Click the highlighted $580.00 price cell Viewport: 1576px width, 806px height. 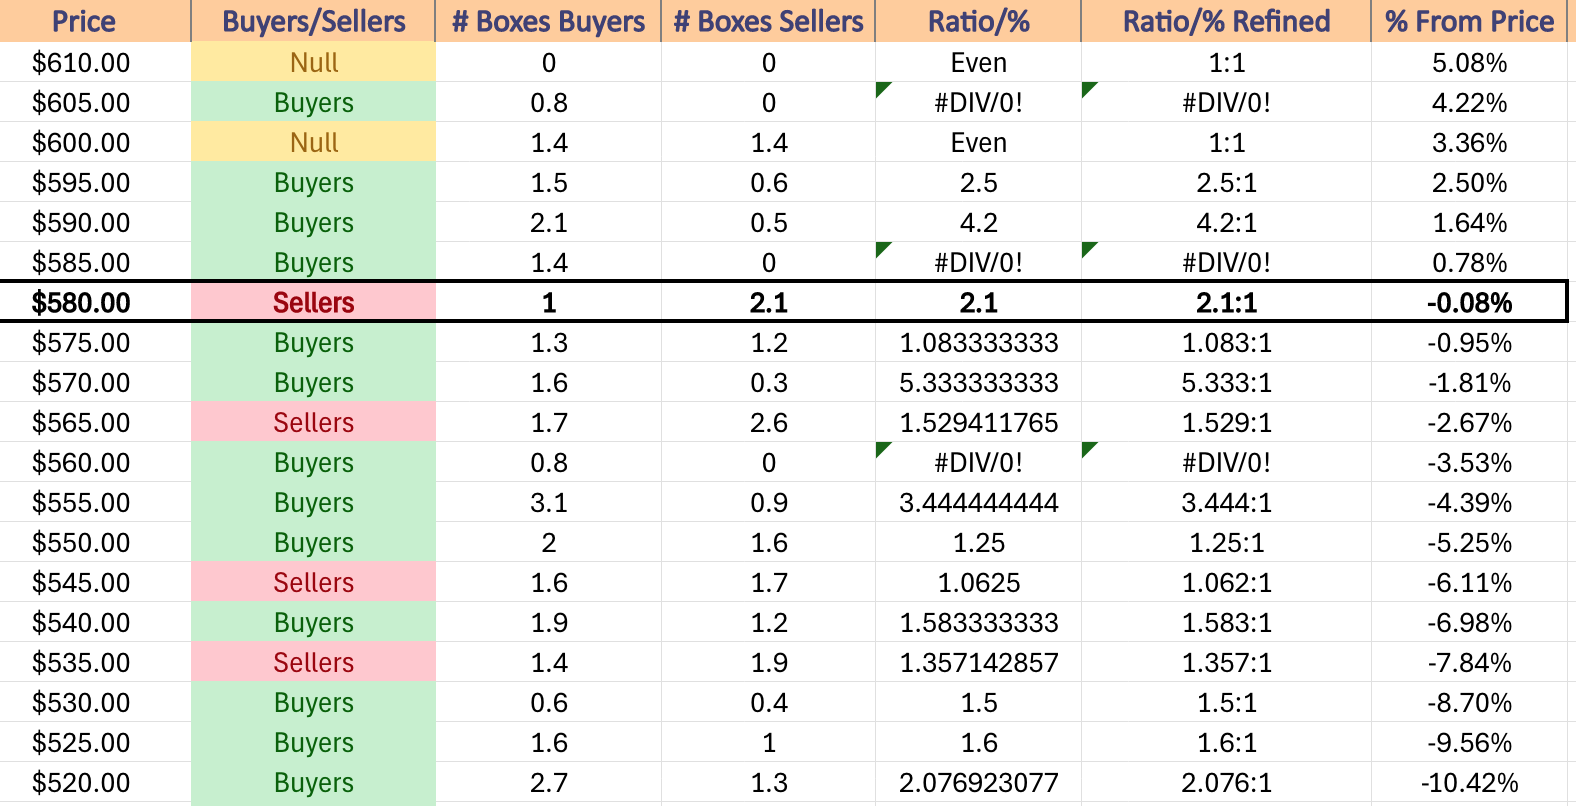[x=95, y=302]
